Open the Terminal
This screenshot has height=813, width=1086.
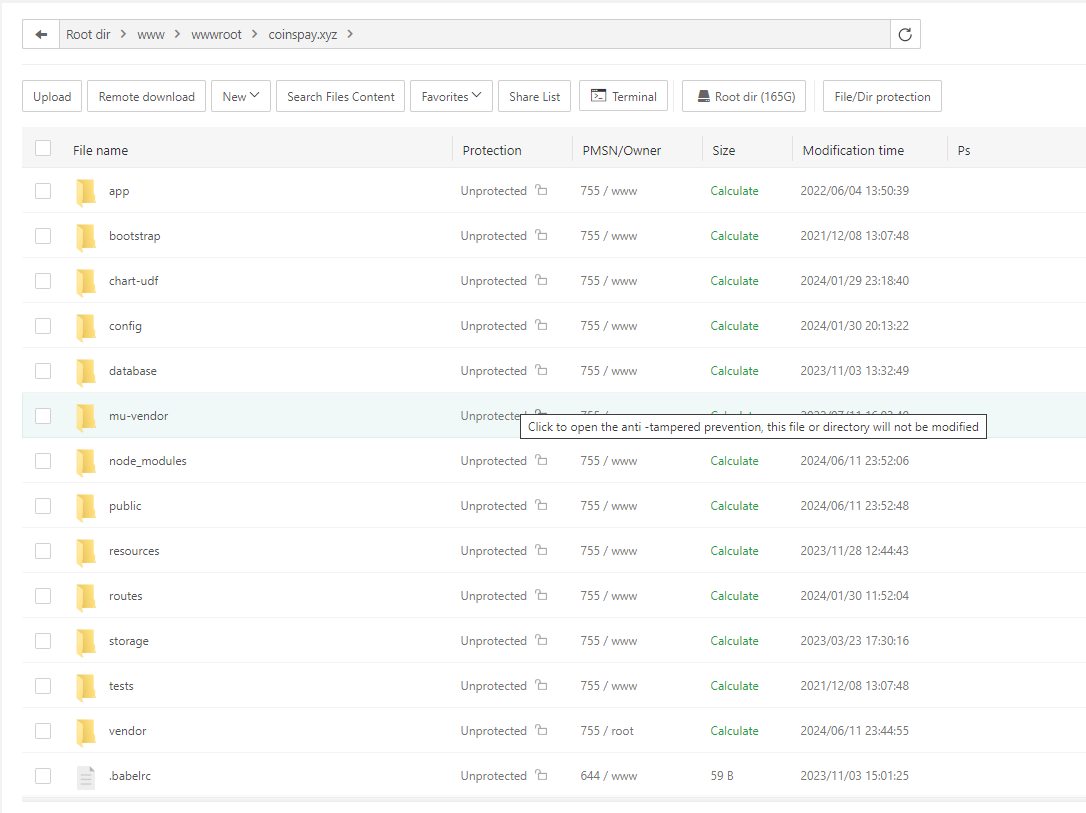pos(623,97)
